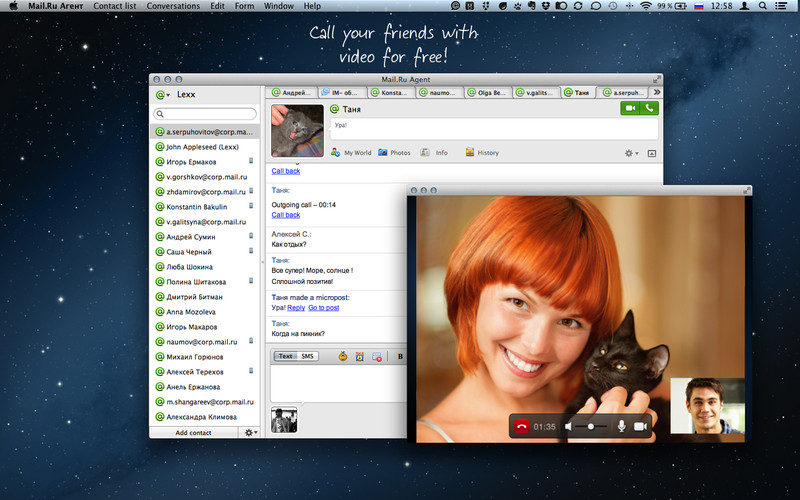
Task: Select contact Anna Mozoleva
Action: pos(205,312)
